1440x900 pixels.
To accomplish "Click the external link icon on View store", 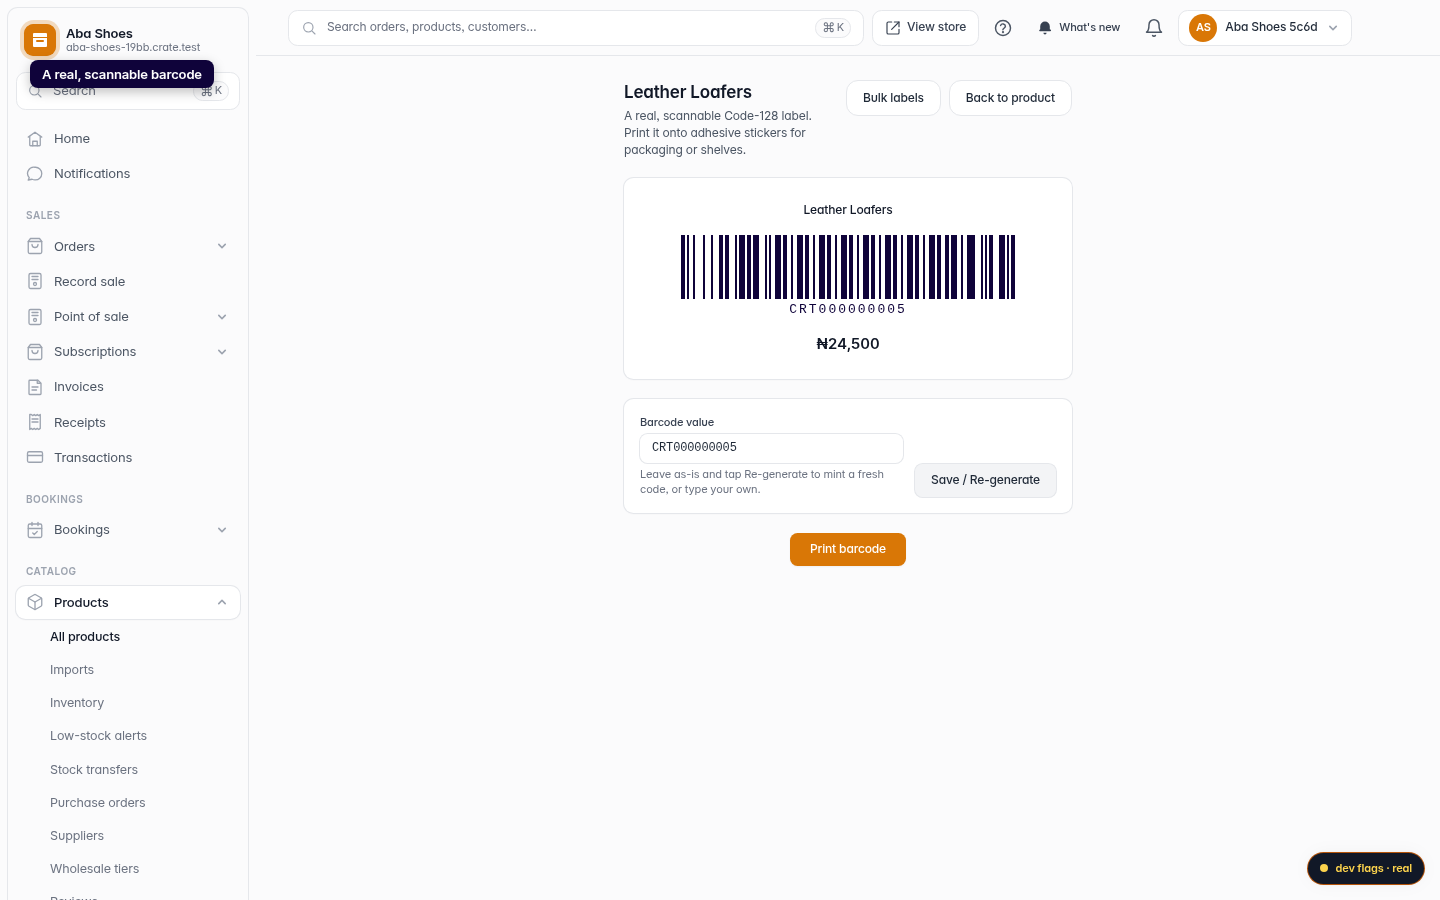I will coord(893,28).
